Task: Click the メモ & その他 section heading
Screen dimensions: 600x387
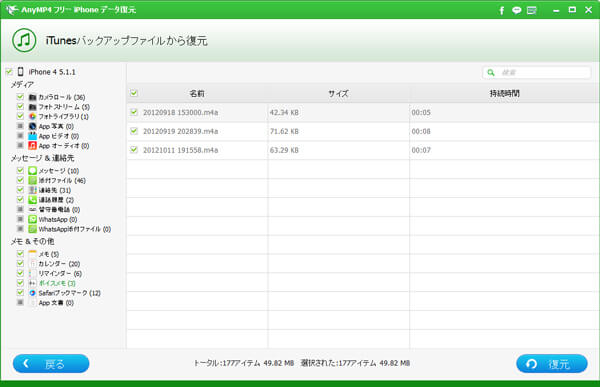Action: 33,242
